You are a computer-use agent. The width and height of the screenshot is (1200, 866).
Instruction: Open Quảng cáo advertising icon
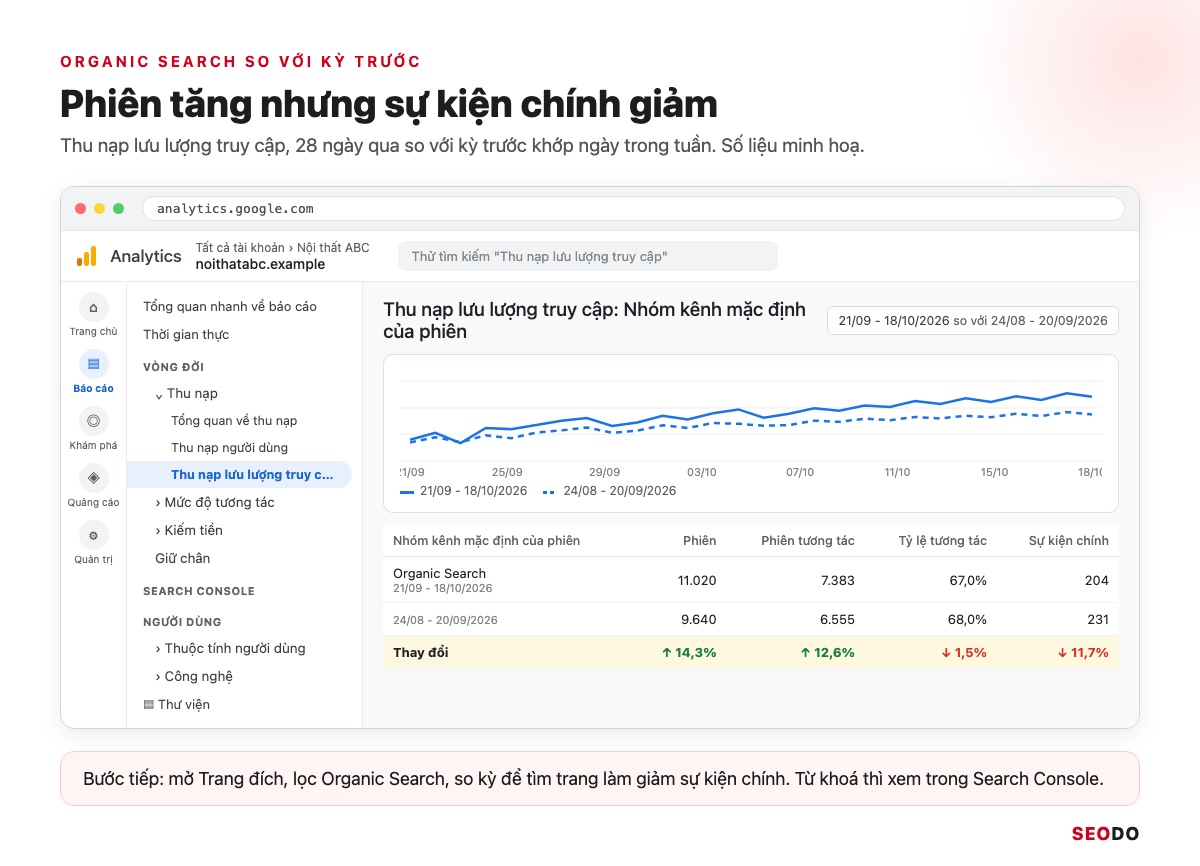93,477
